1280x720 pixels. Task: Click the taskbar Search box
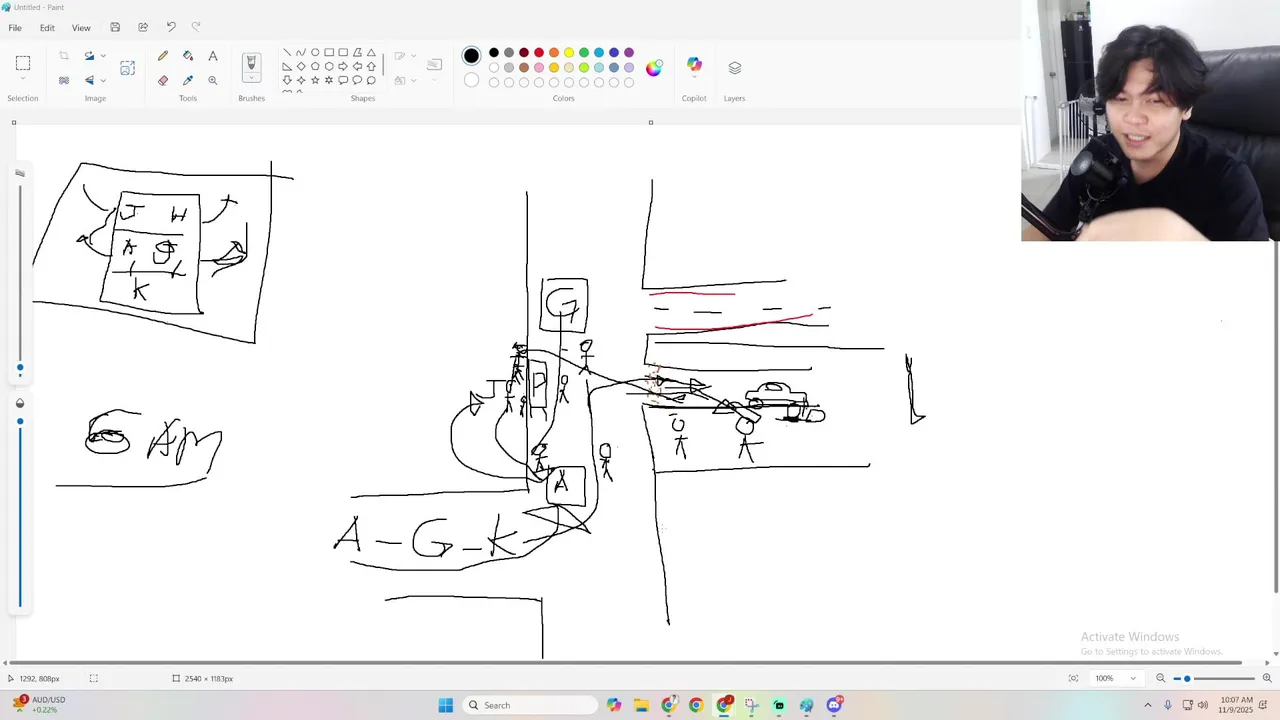(x=528, y=705)
